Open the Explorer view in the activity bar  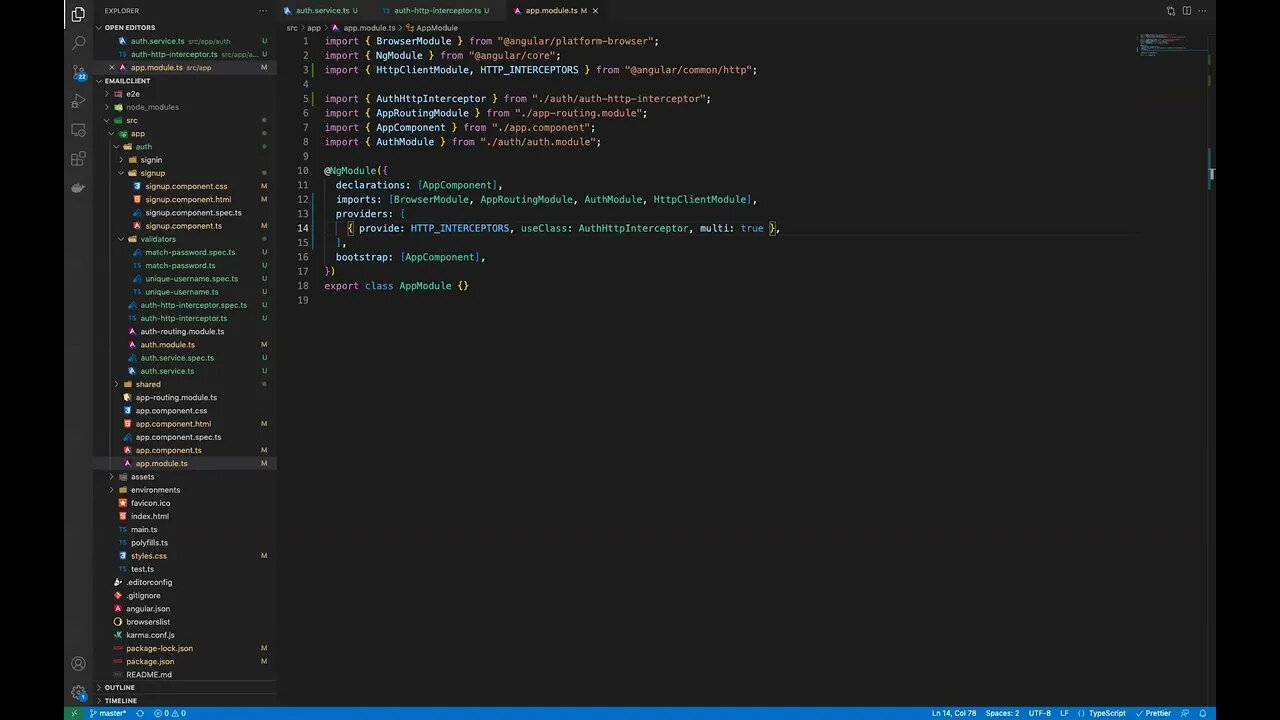tap(78, 14)
